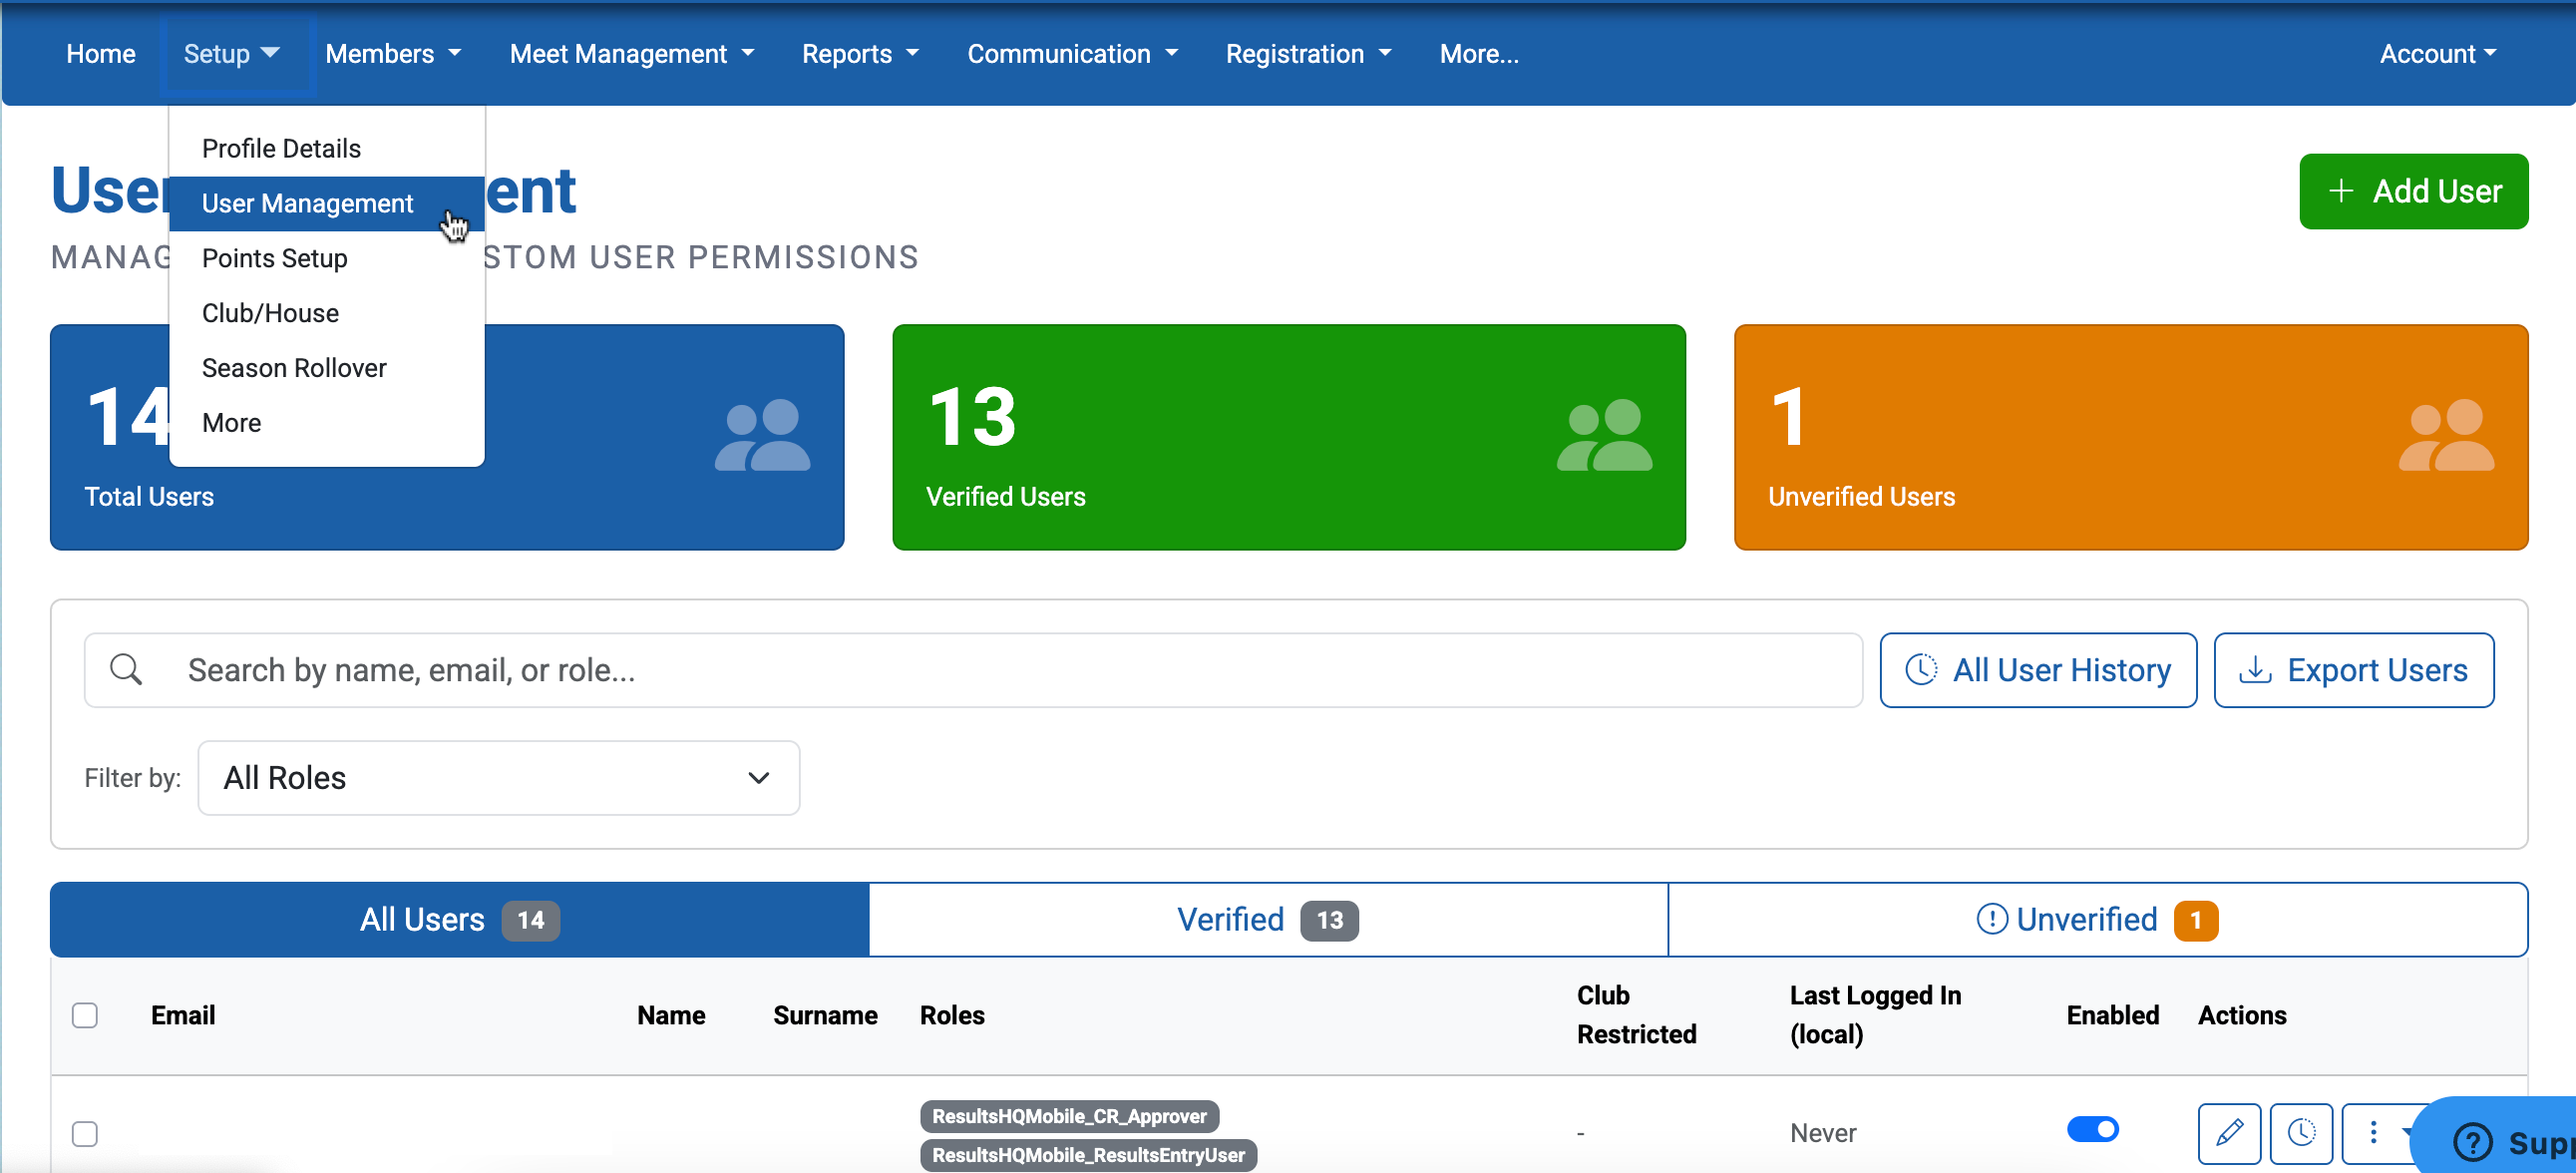Click the exclamation icon on Unverified tab
Image resolution: width=2576 pixels, height=1173 pixels.
(x=1991, y=918)
